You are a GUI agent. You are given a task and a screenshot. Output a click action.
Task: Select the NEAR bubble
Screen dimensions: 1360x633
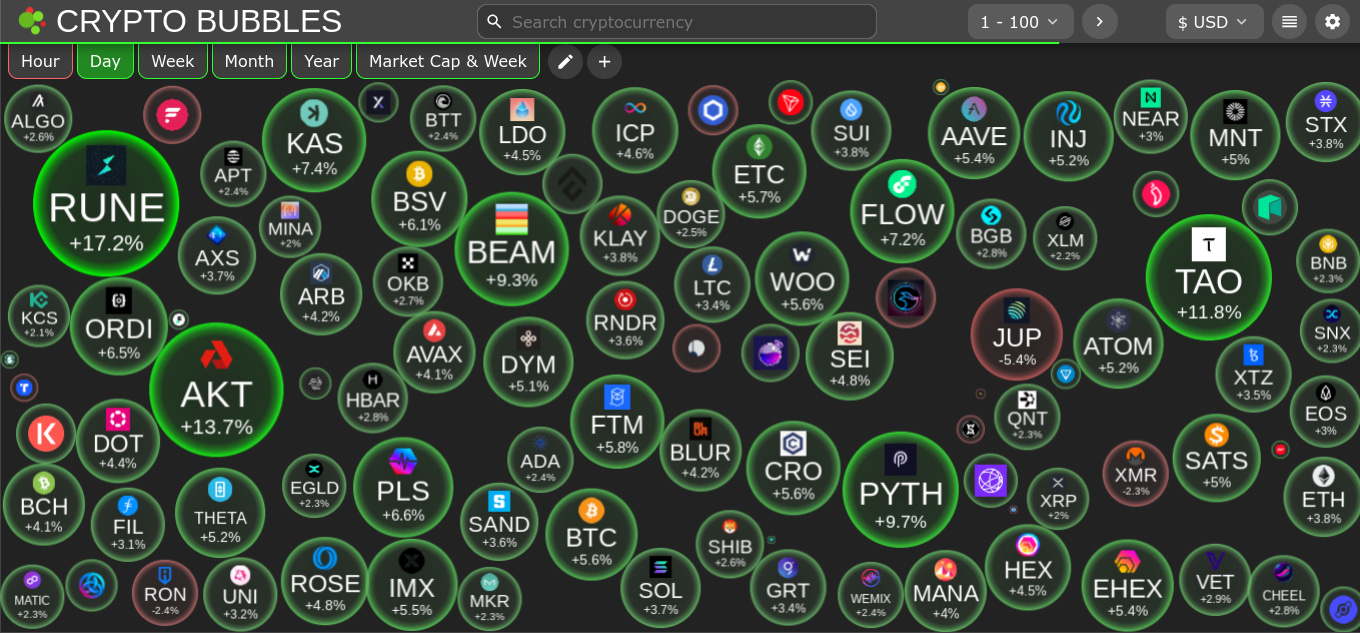(1151, 116)
